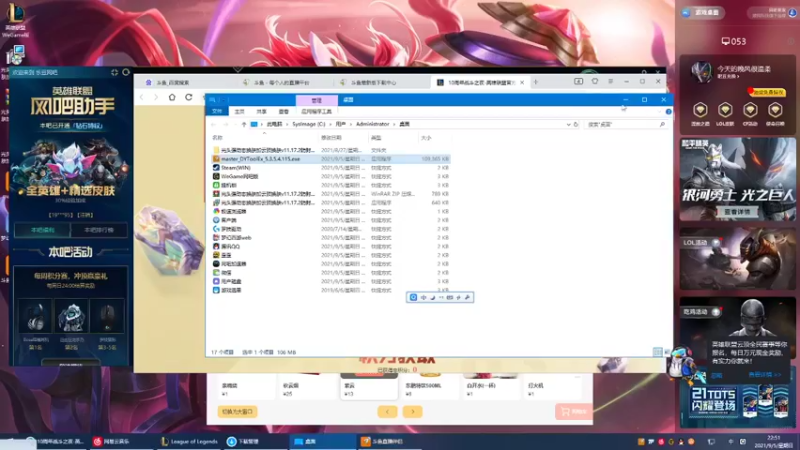Viewport: 800px width, 450px height.
Task: Click the browser shield icon
Action: 595,81
